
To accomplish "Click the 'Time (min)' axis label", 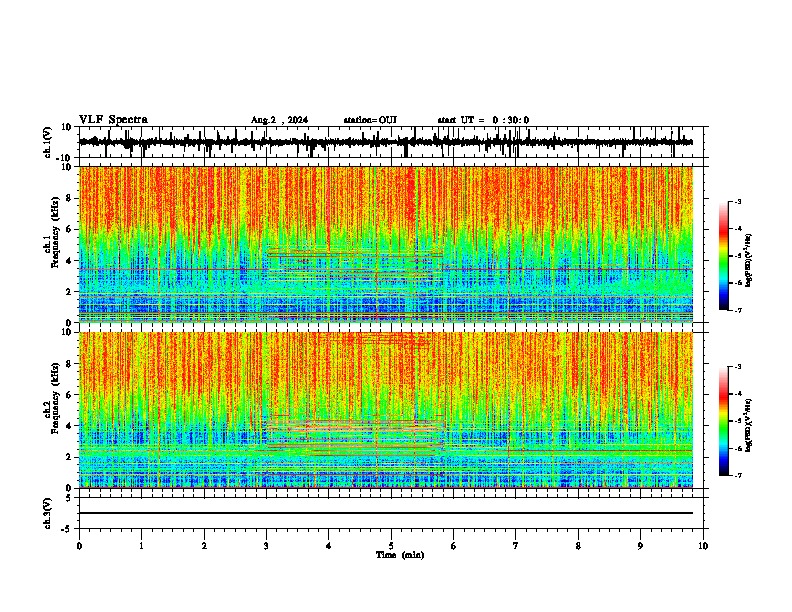I will tap(400, 555).
